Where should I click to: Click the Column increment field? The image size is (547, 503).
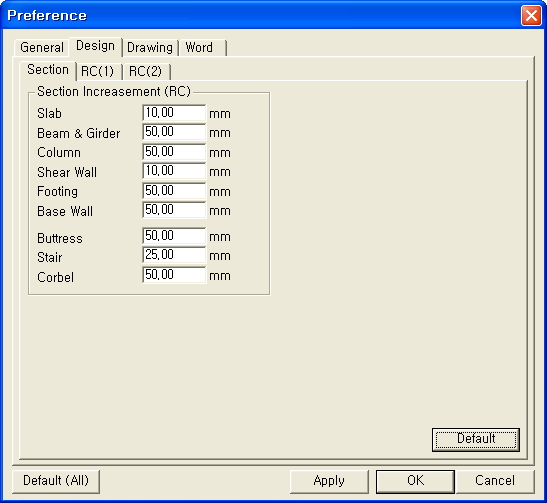click(174, 152)
